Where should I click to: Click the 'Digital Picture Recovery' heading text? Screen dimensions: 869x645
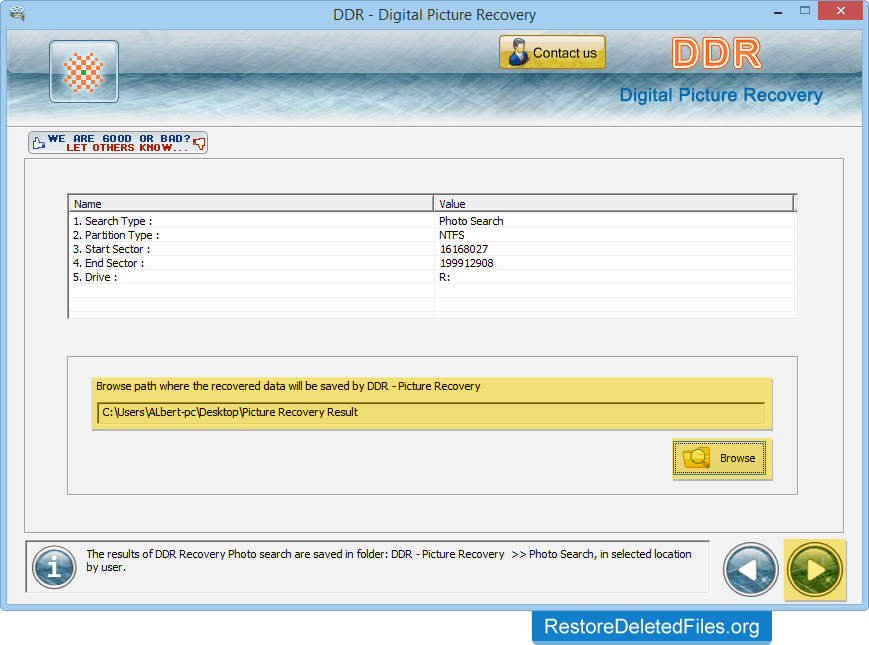tap(721, 95)
